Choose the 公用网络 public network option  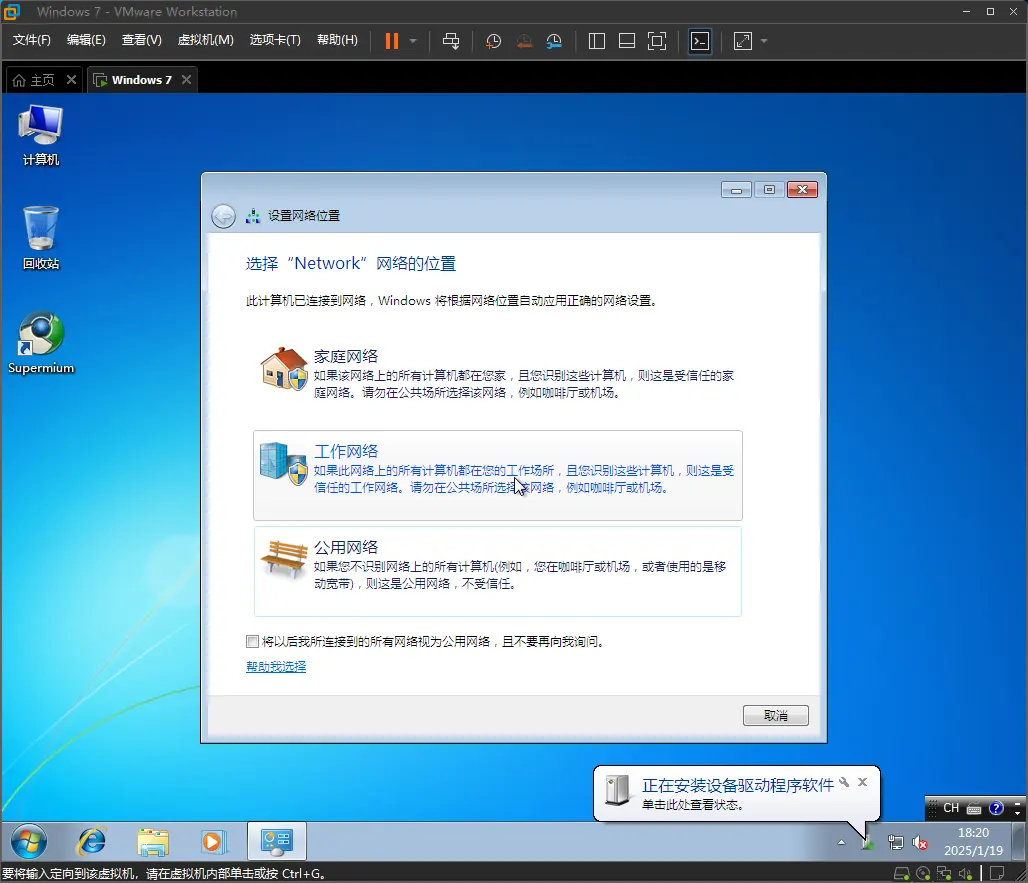click(498, 571)
